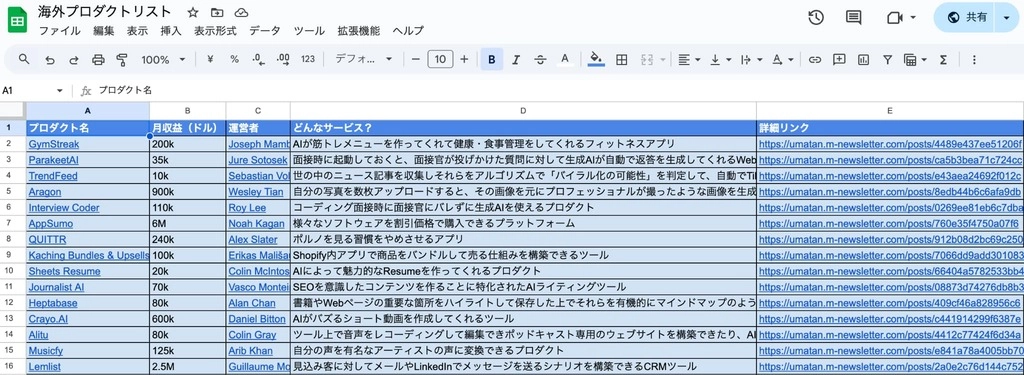Insert a chart
Screen dimensions: 1024x375
863,59
